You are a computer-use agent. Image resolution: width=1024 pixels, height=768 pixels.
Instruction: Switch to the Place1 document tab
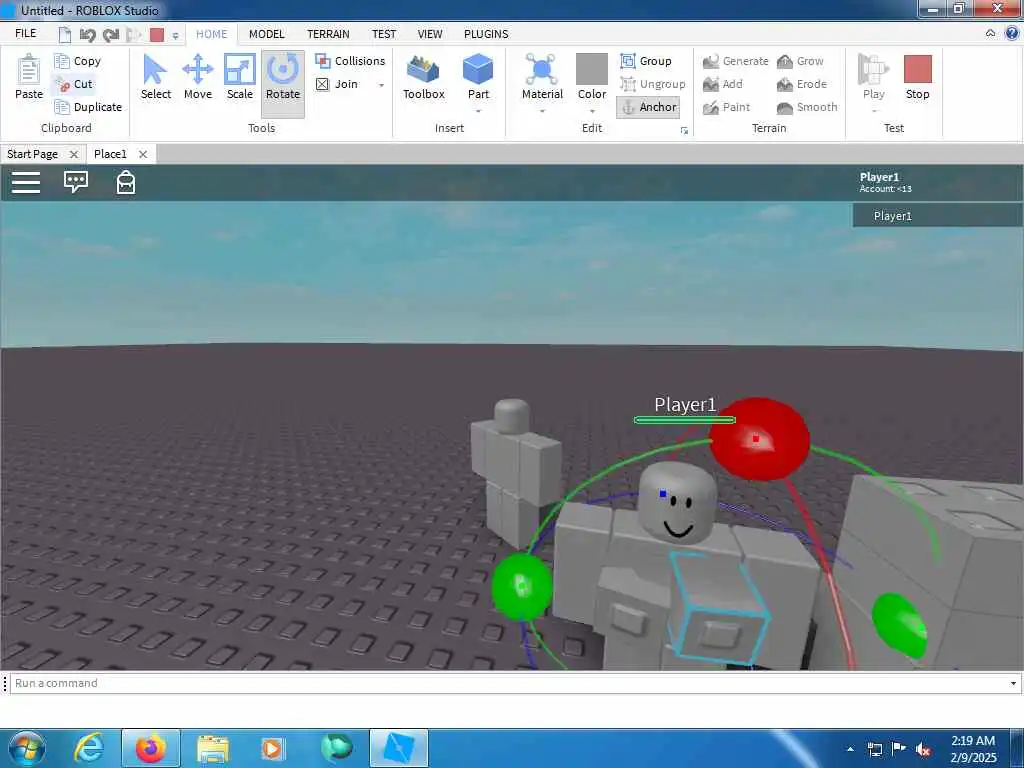pos(110,154)
